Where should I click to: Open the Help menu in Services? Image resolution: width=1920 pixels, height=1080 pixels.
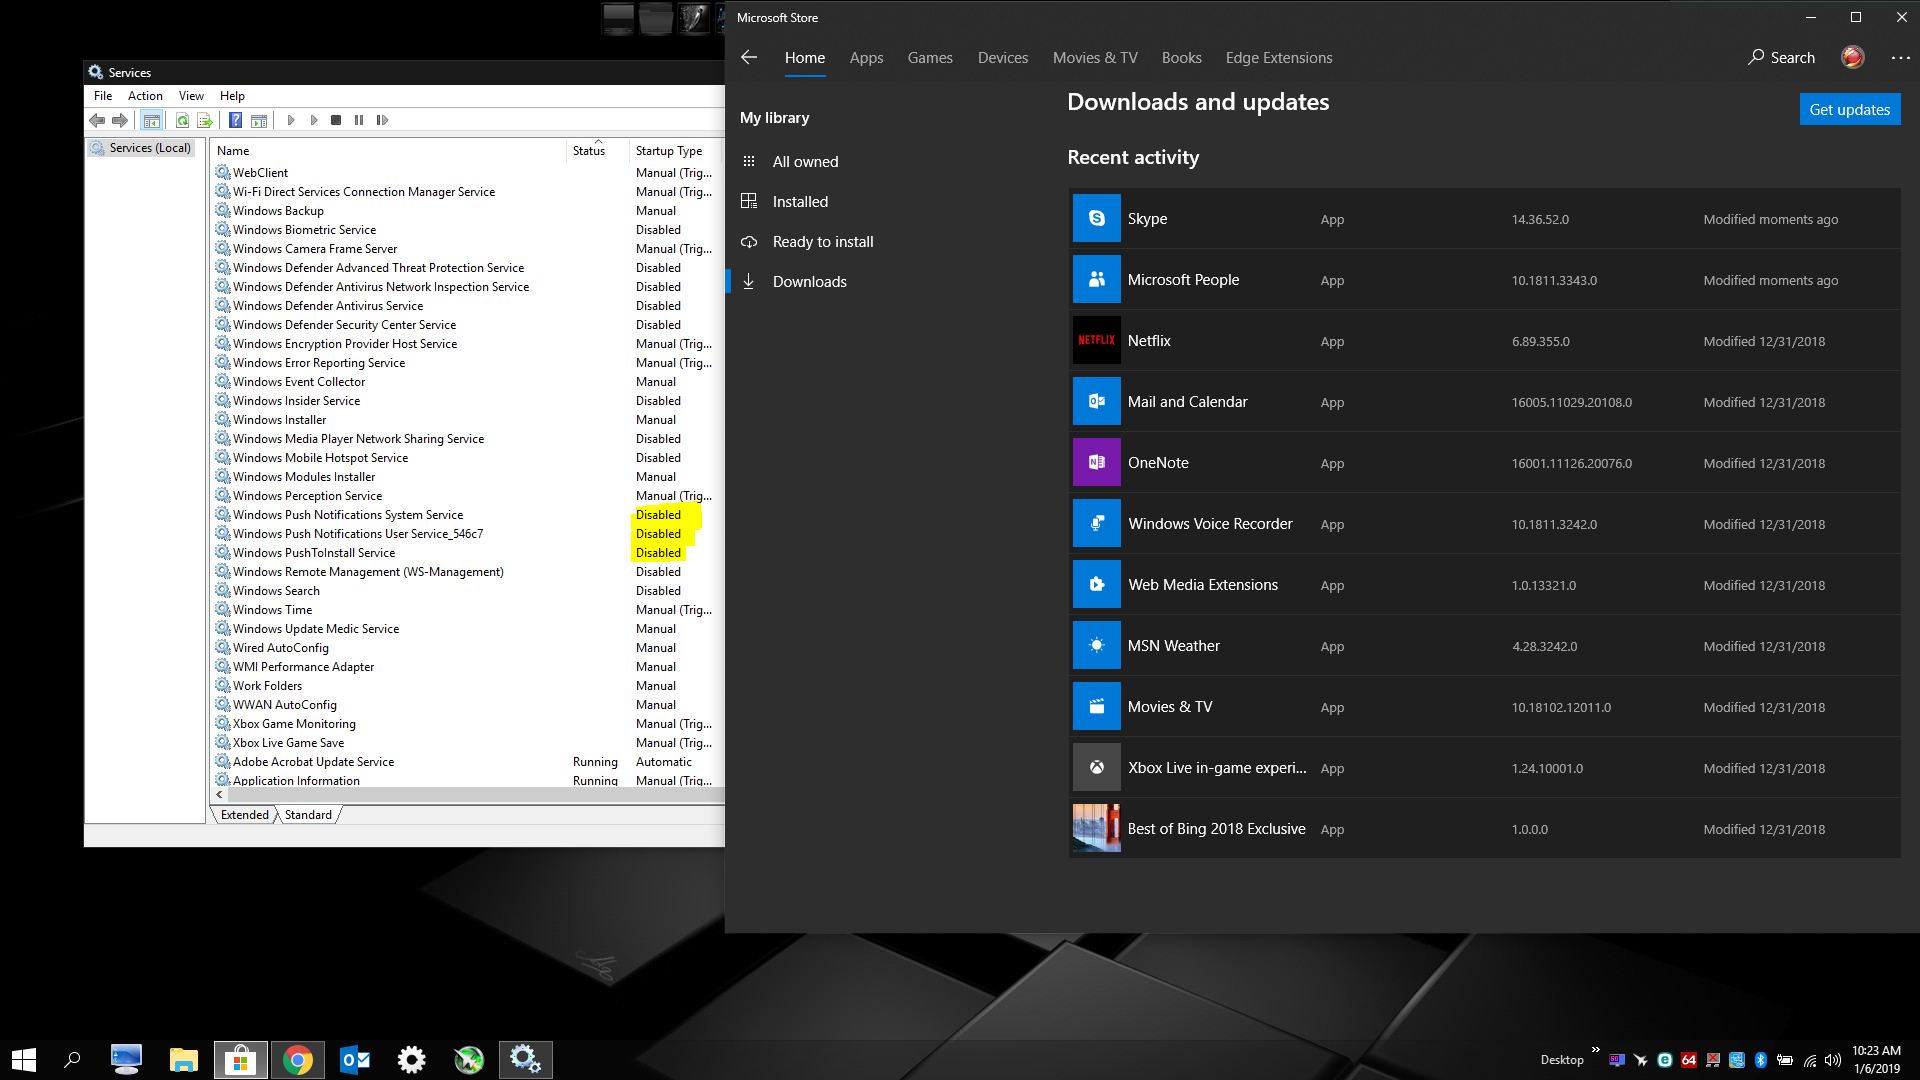click(232, 96)
